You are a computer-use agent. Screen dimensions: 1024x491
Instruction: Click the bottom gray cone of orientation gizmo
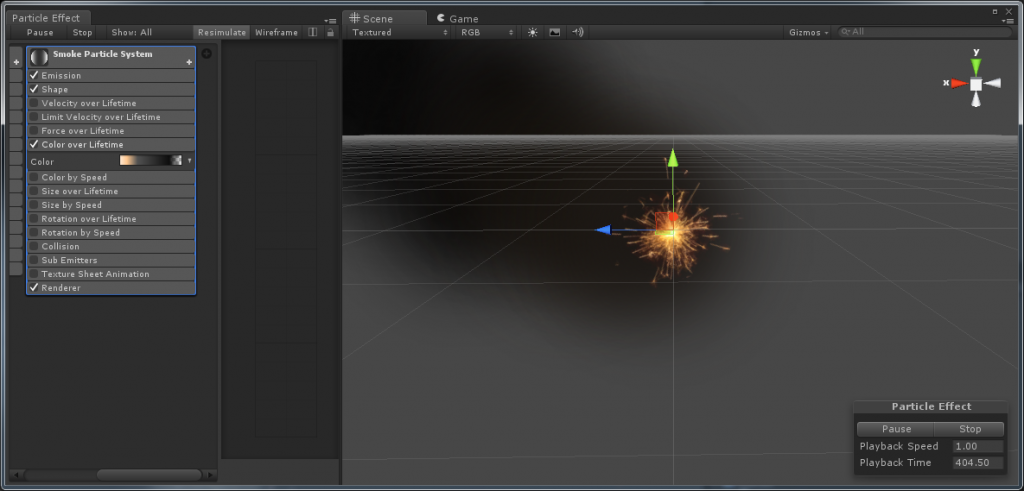tap(976, 100)
